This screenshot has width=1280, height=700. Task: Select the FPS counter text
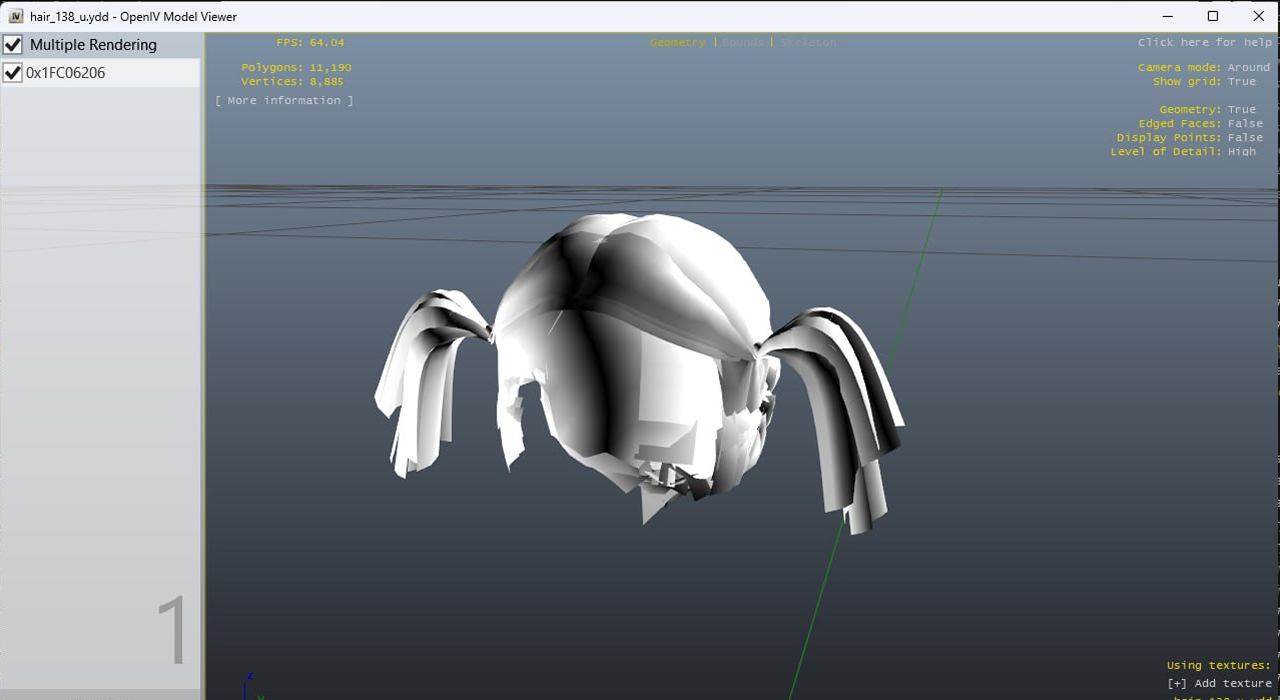(x=310, y=42)
